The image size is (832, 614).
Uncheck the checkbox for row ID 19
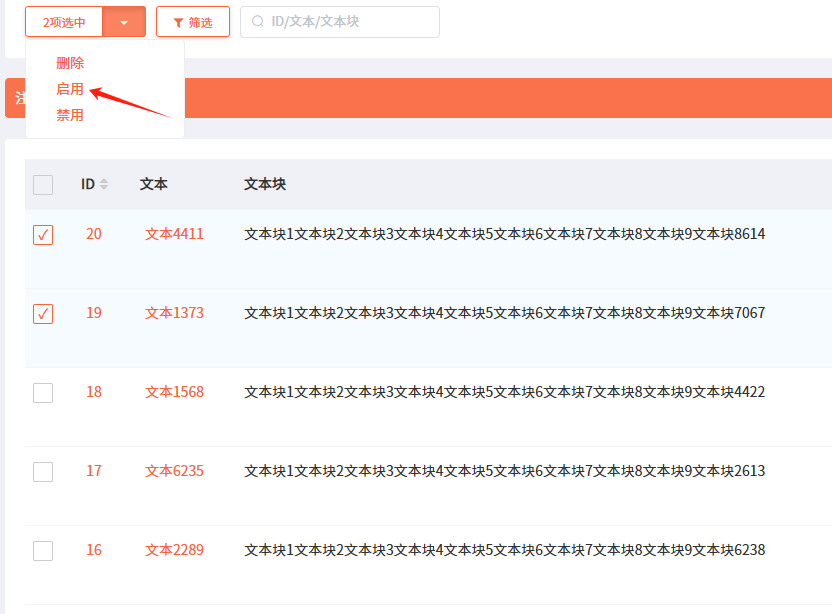43,314
